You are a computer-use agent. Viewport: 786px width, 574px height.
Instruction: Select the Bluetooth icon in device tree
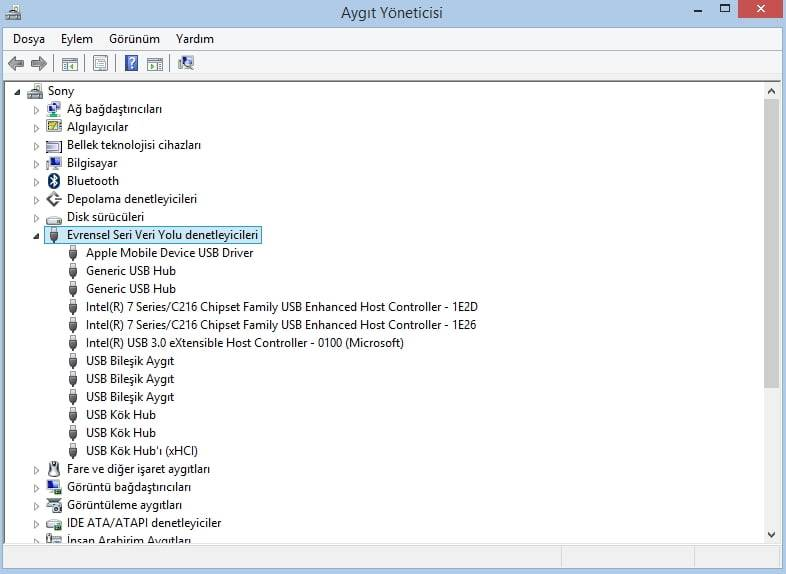pos(54,181)
